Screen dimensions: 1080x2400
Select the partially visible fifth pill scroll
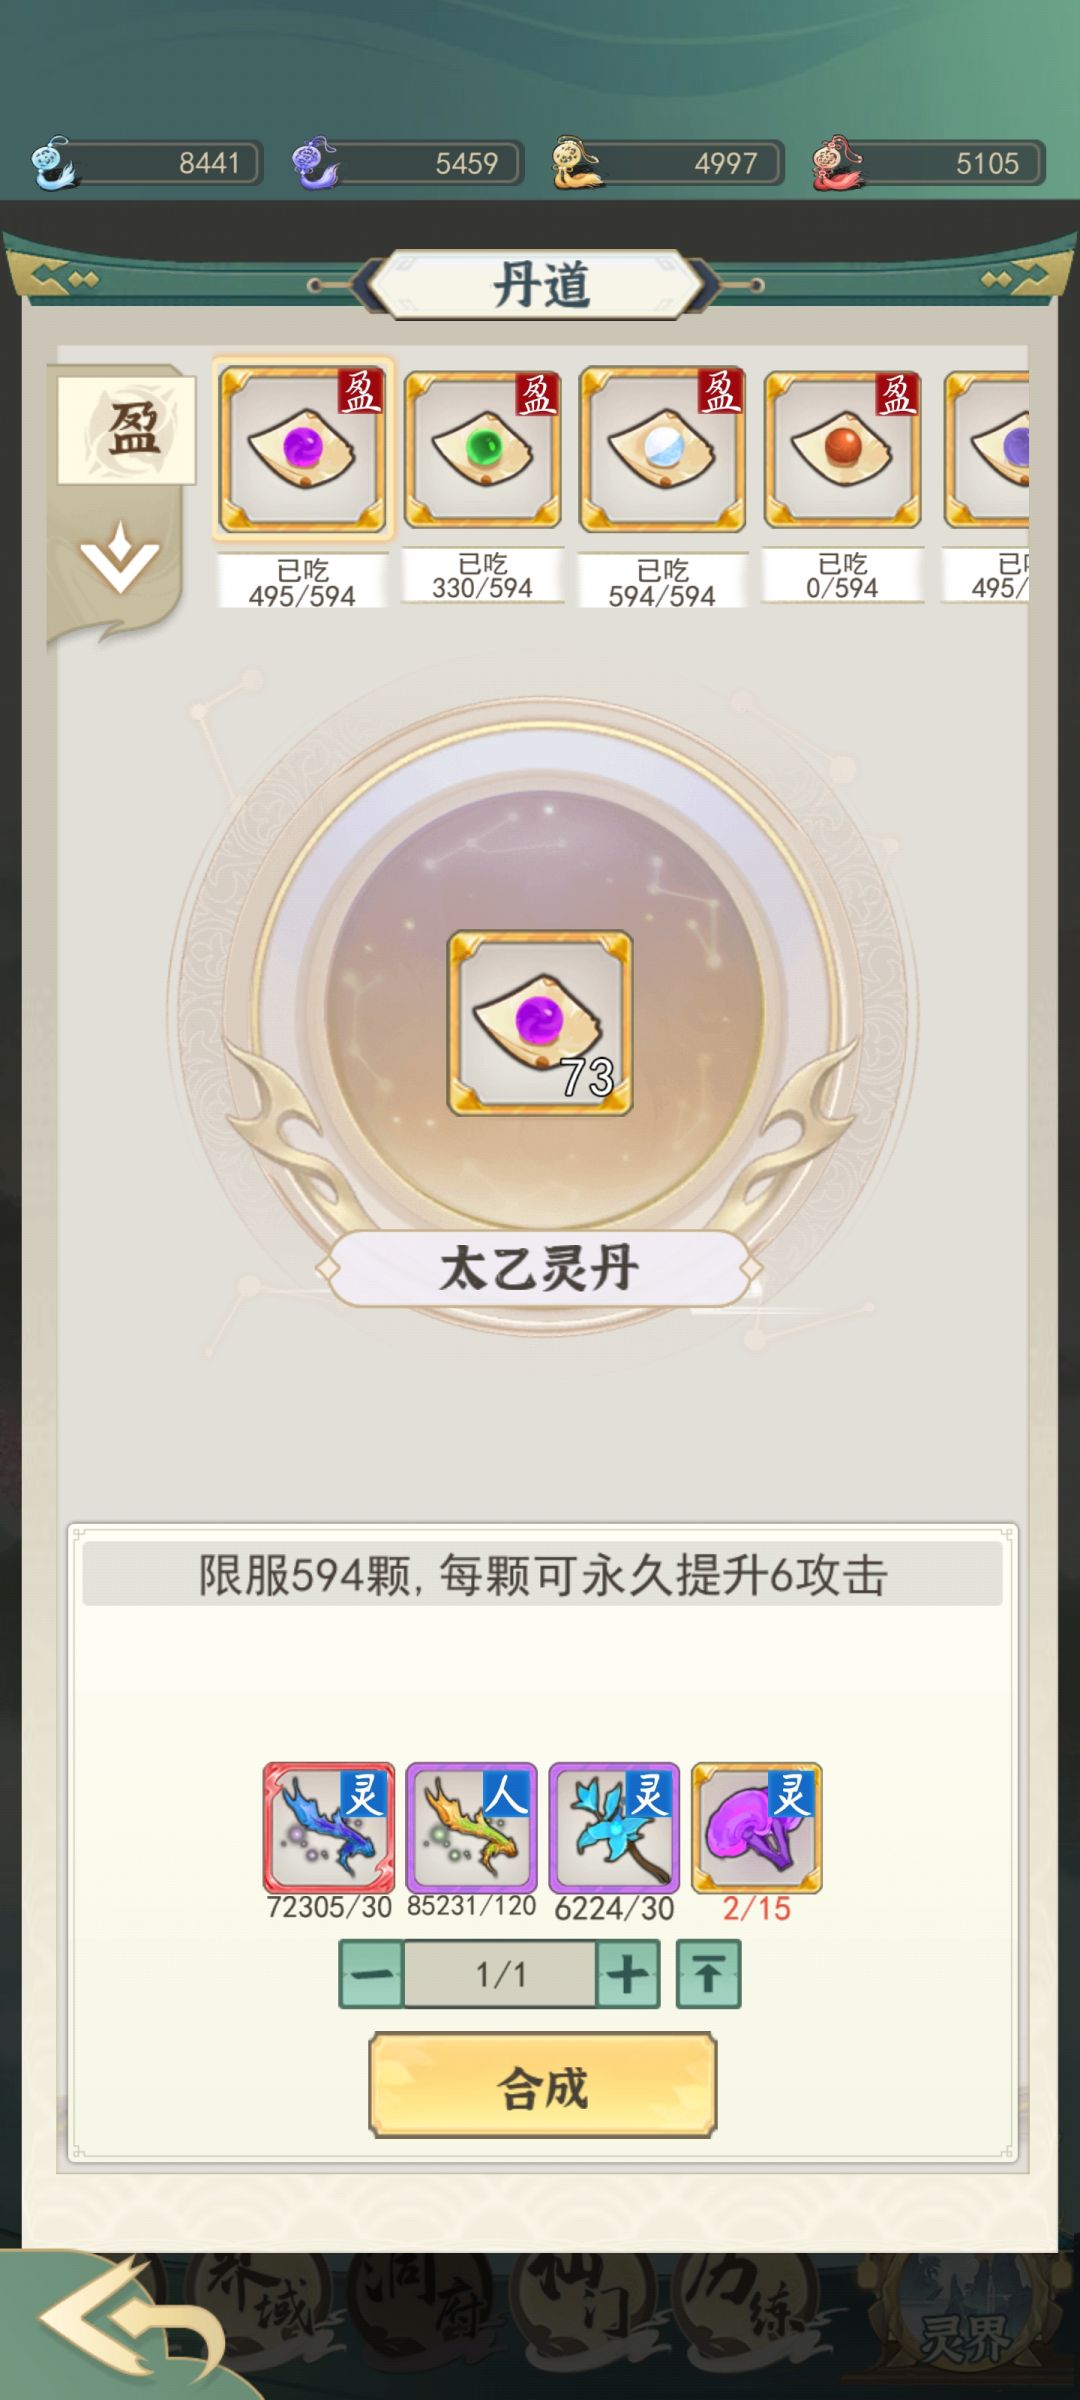(x=987, y=448)
